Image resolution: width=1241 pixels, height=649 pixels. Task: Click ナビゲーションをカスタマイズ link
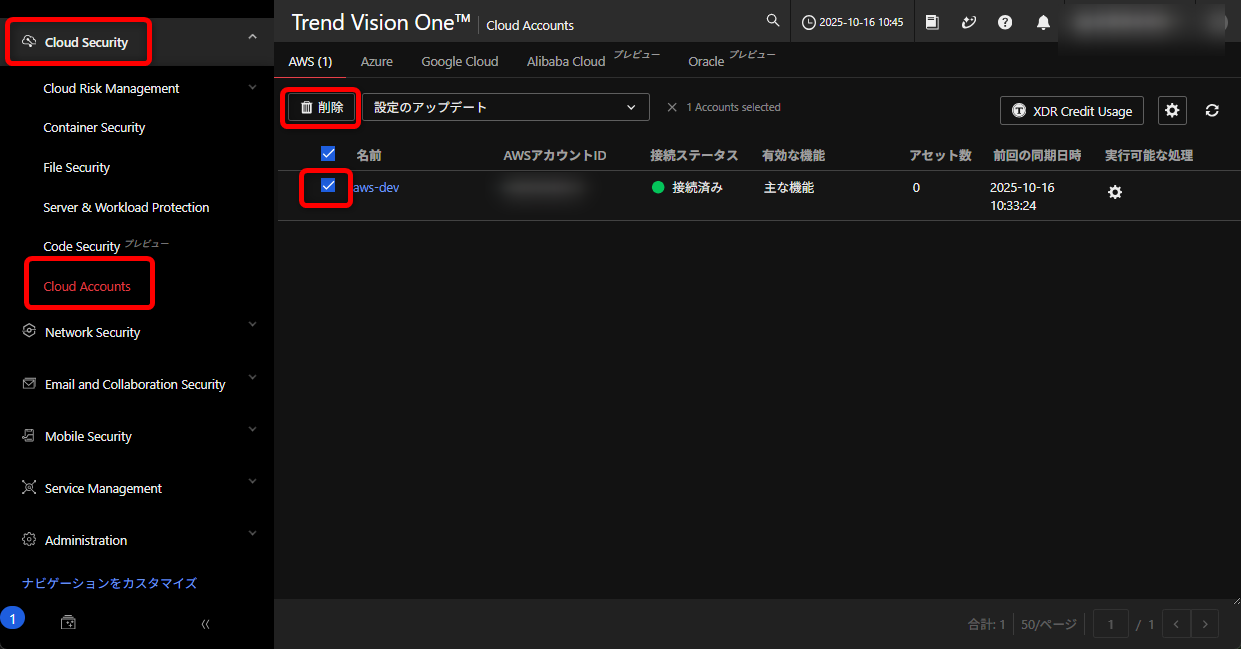[x=109, y=583]
